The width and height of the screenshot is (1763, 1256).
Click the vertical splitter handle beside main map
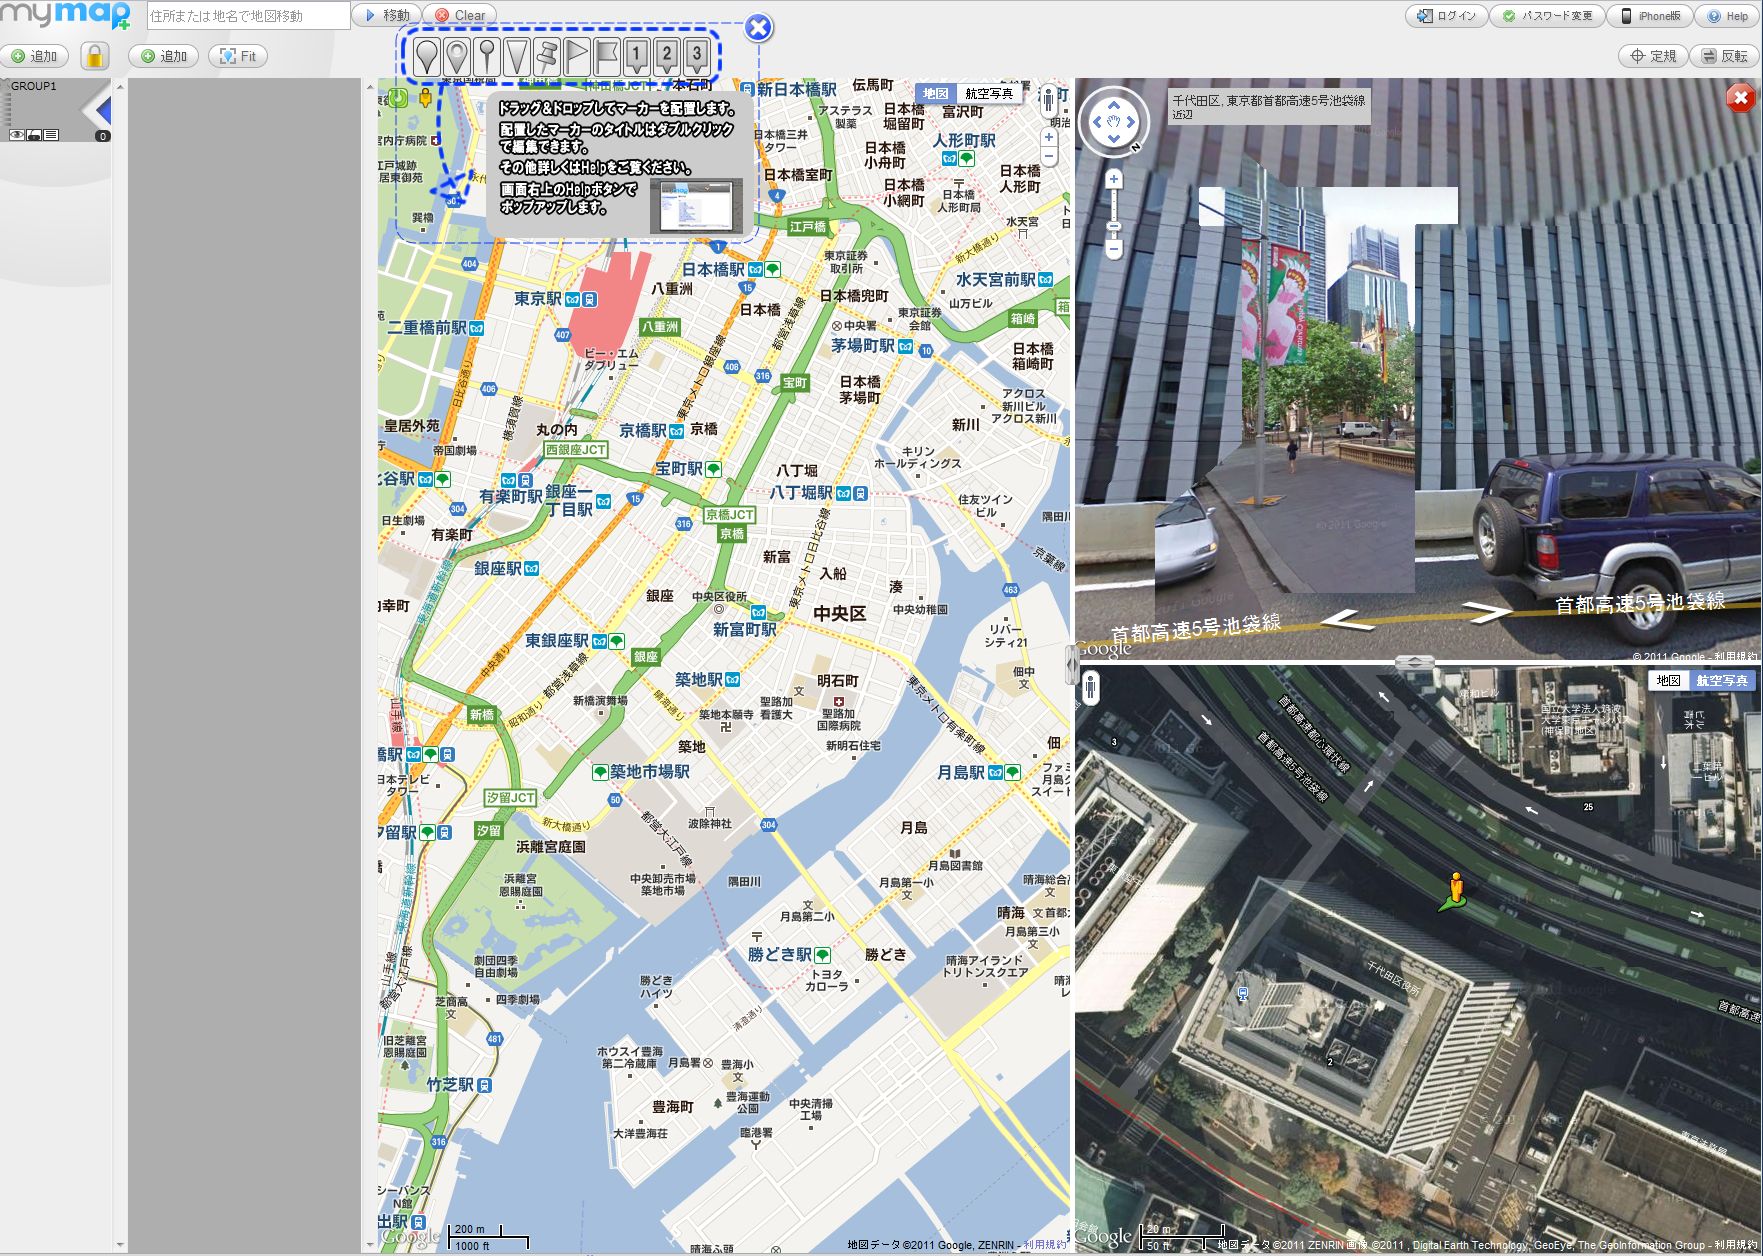point(1072,664)
